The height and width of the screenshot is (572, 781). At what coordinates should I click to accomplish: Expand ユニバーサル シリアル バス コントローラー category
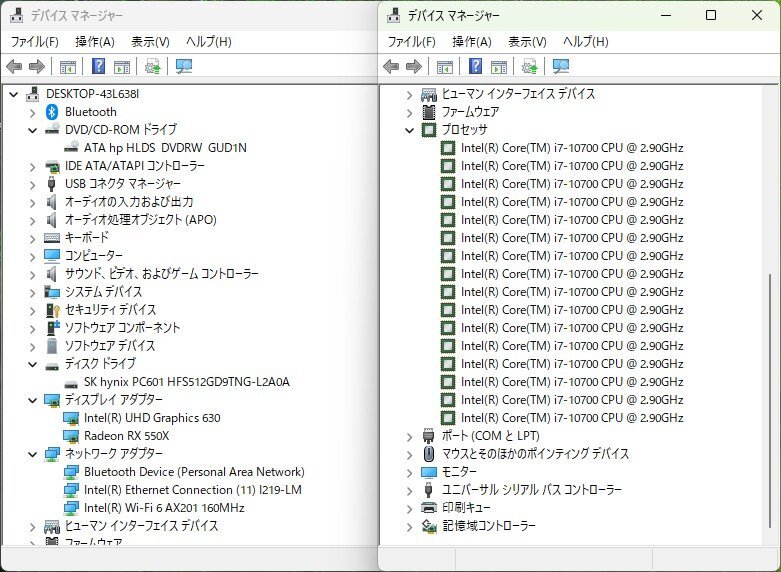click(409, 491)
